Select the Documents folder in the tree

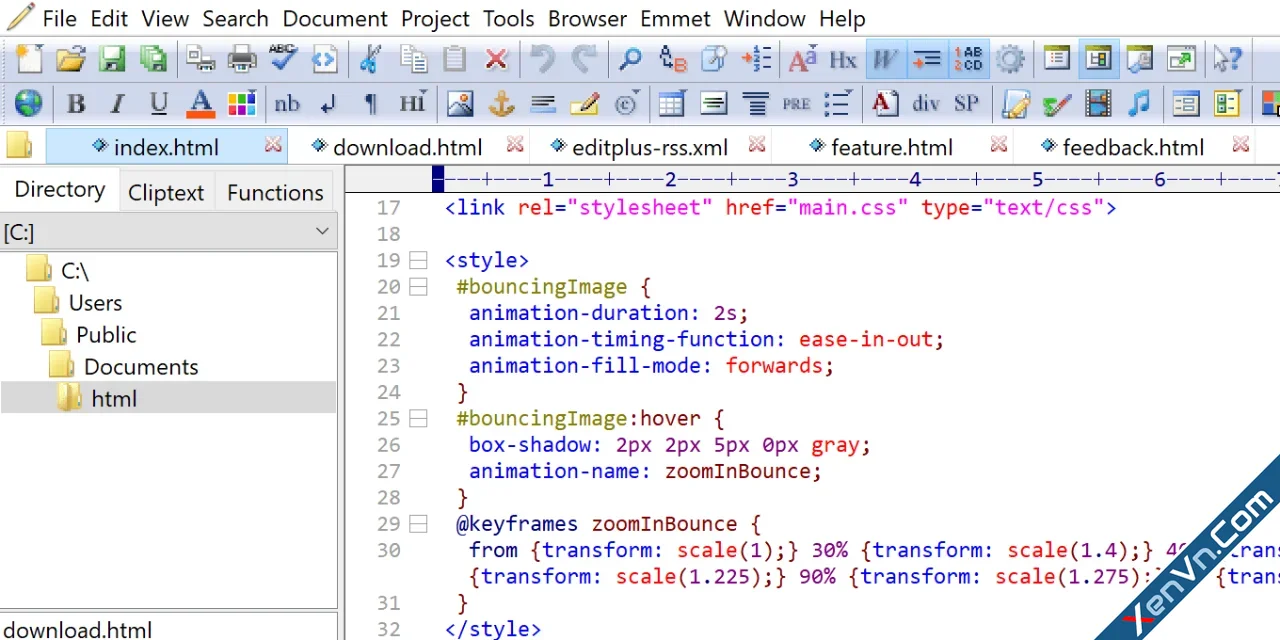point(141,367)
